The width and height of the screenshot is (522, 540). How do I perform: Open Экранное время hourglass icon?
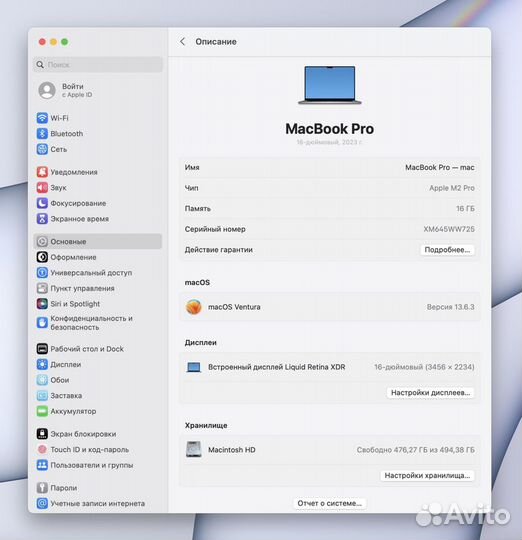(x=42, y=219)
